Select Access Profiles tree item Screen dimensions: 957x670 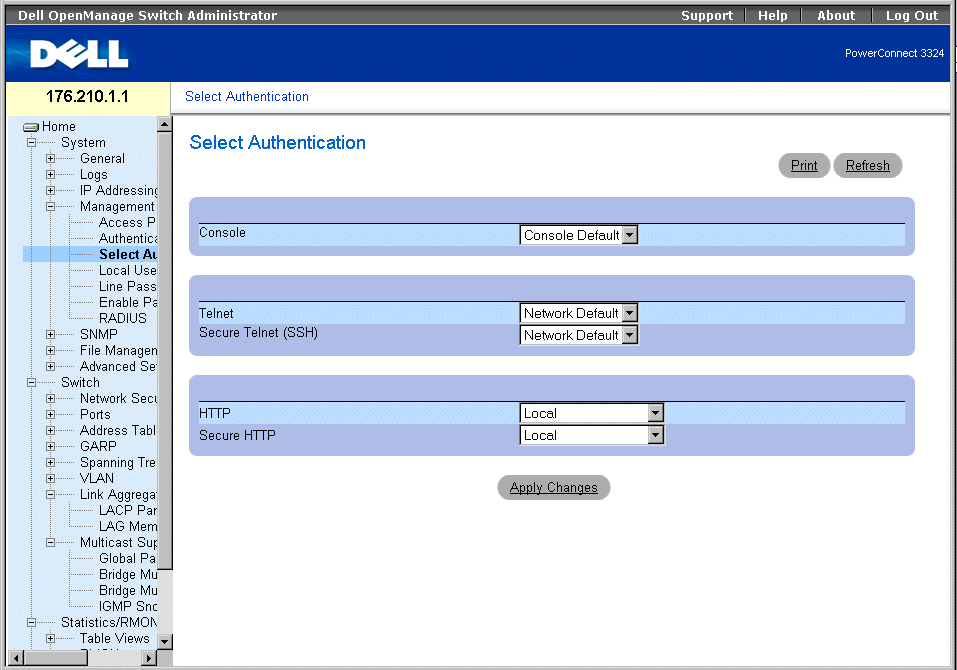[128, 222]
